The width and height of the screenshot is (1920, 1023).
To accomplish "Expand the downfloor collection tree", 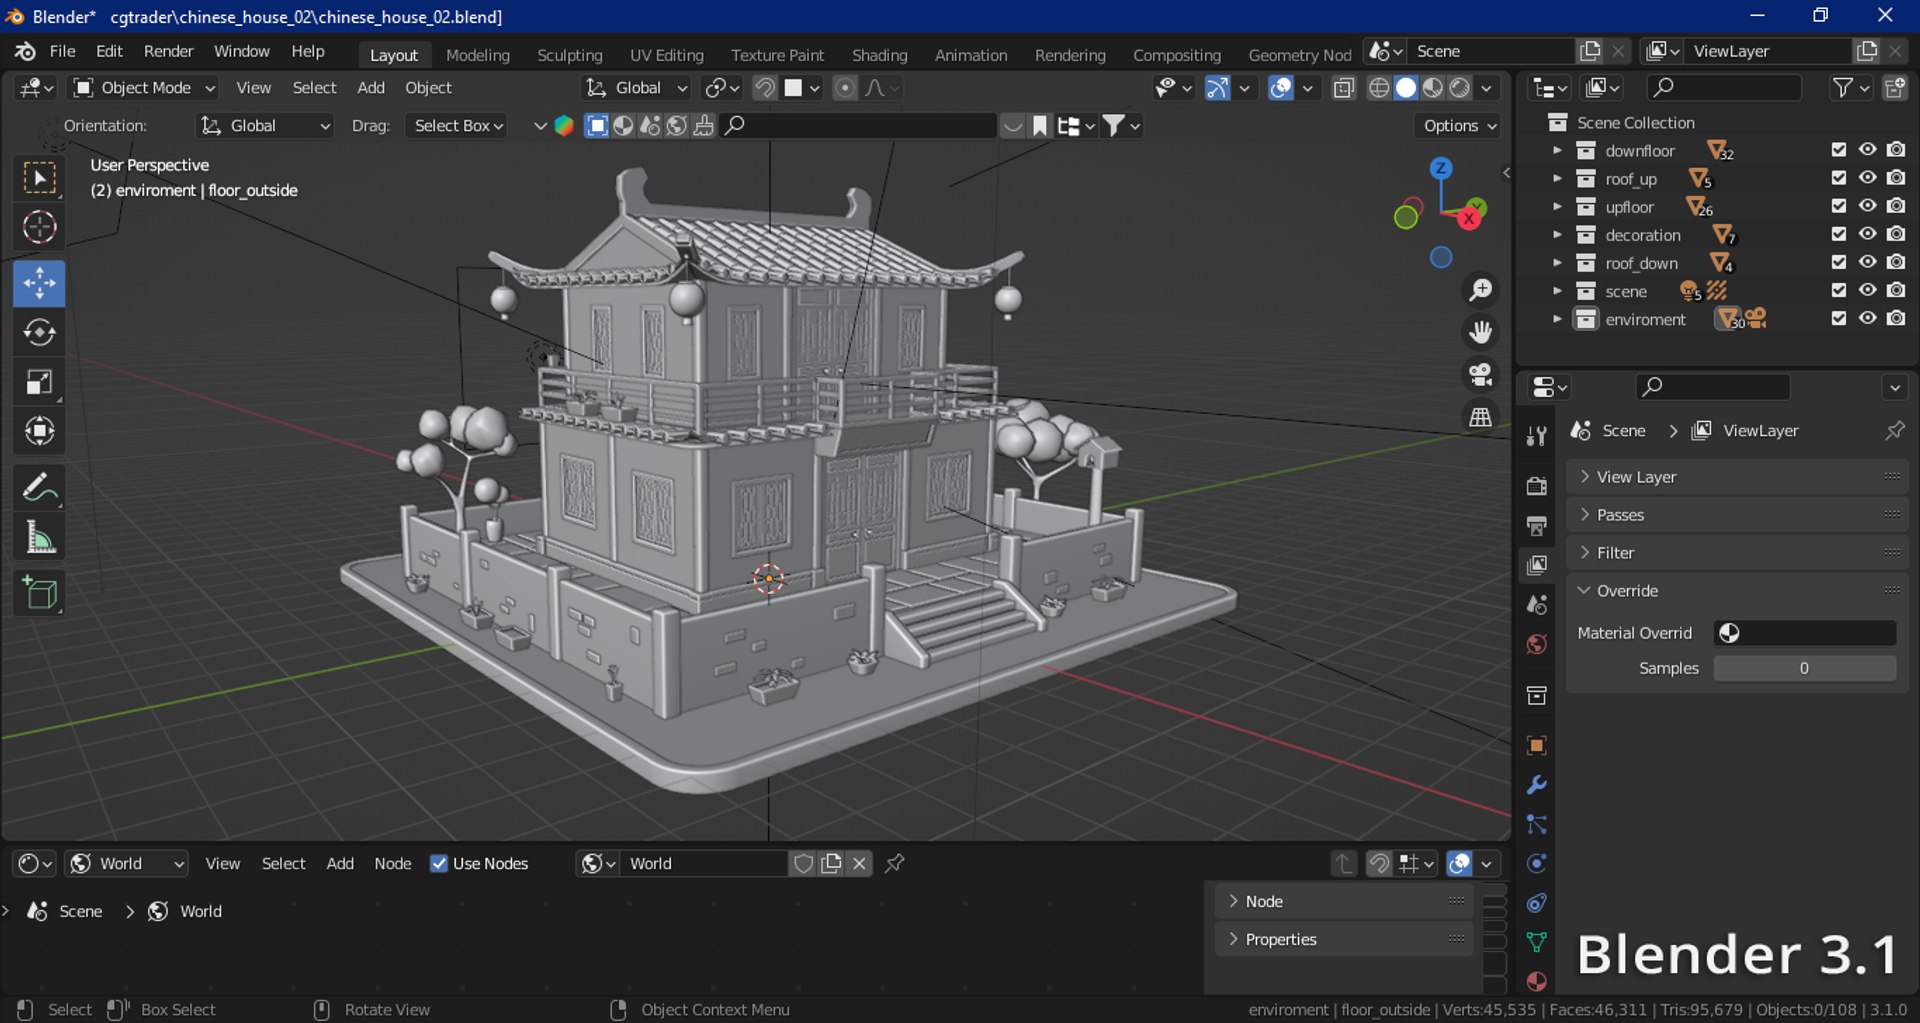I will tap(1556, 150).
